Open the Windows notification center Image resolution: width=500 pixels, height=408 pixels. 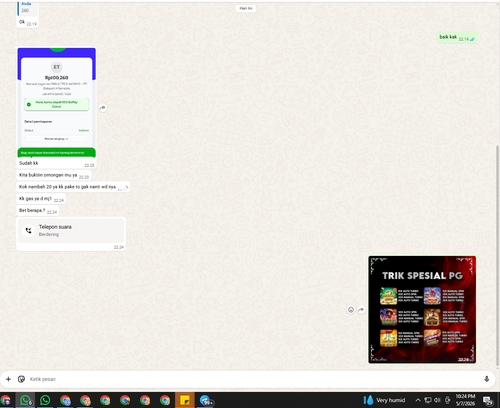point(489,400)
